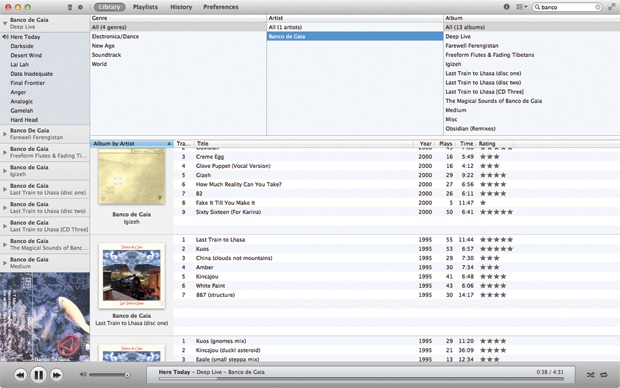Select the Soundtrack genre
The height and width of the screenshot is (388, 620).
(178, 55)
